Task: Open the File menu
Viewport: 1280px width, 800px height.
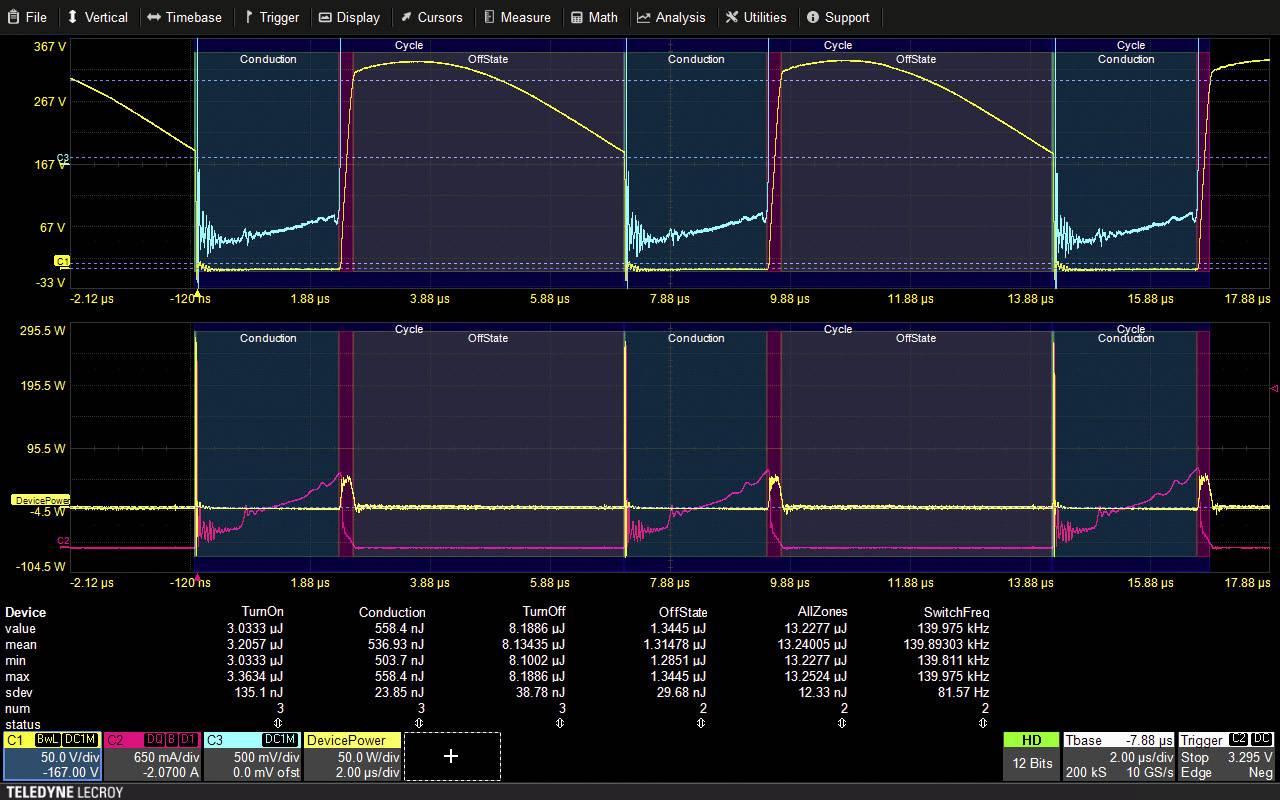Action: pyautogui.click(x=27, y=17)
